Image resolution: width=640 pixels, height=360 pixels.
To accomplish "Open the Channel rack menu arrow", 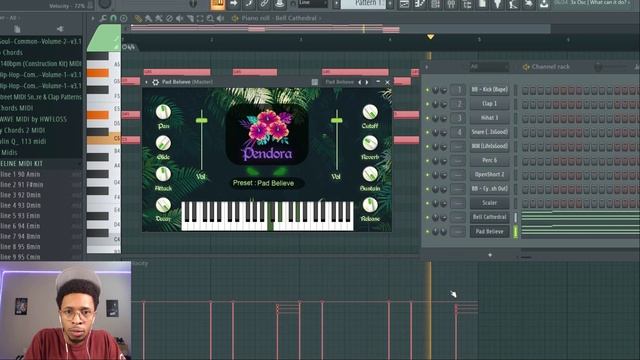I will pyautogui.click(x=427, y=67).
